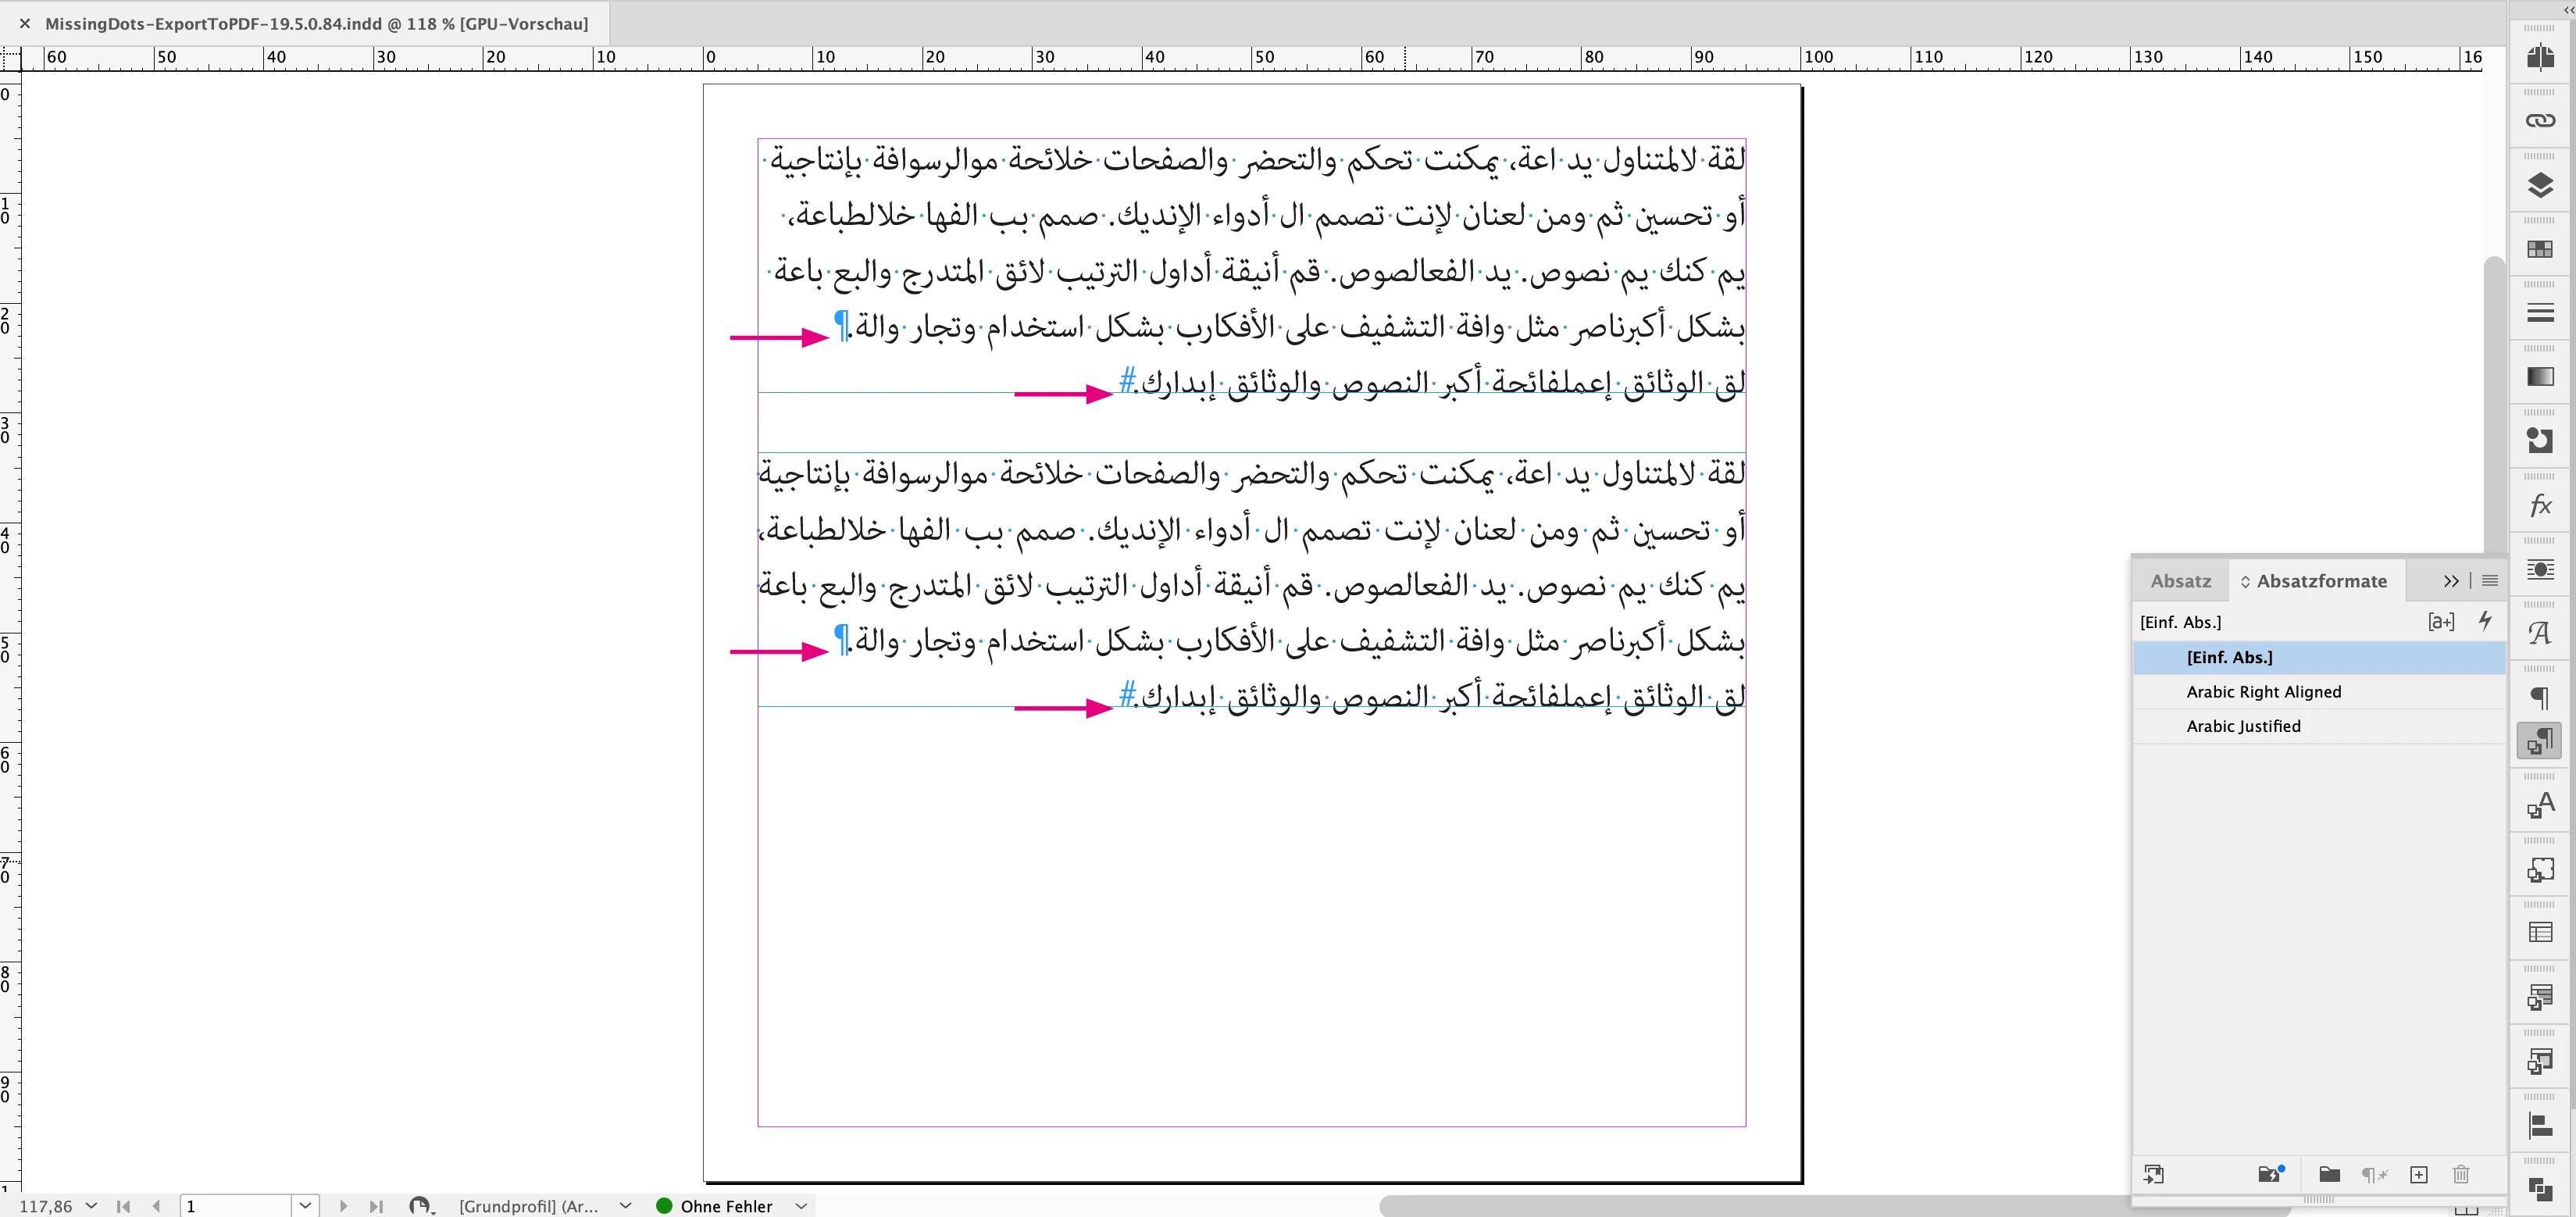Toggle the Object Styles panel icon
Screen dimensions: 2576x1217
click(2540, 869)
